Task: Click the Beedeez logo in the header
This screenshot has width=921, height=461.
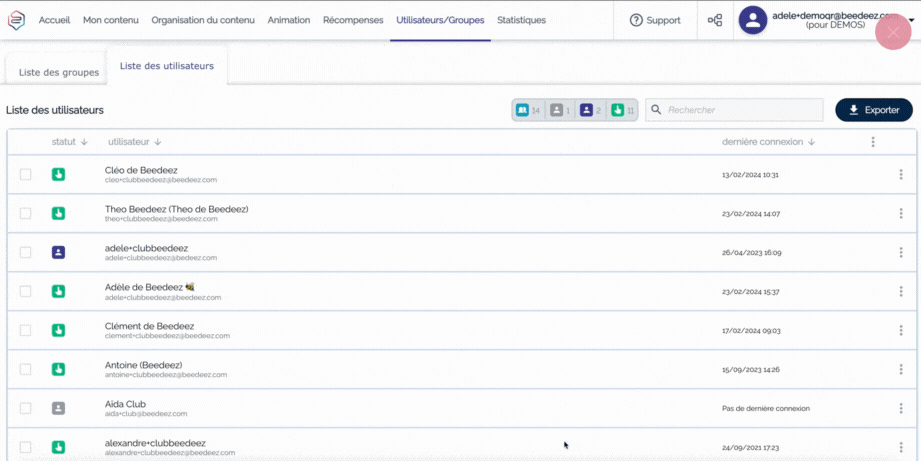Action: pyautogui.click(x=16, y=20)
